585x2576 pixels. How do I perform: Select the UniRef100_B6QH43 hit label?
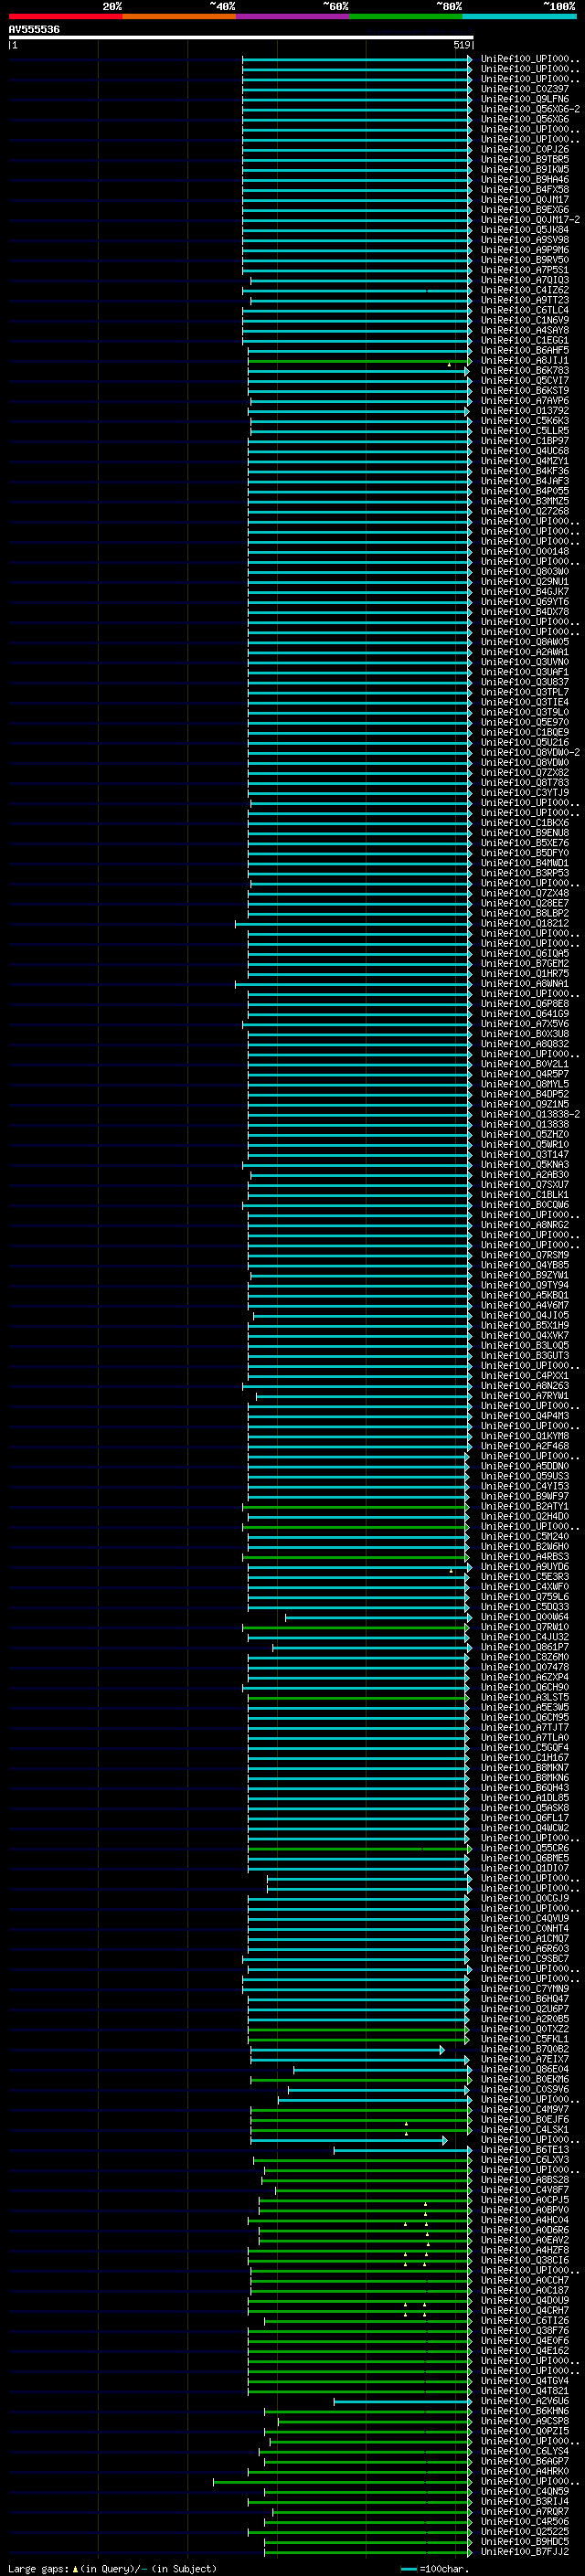(525, 1787)
